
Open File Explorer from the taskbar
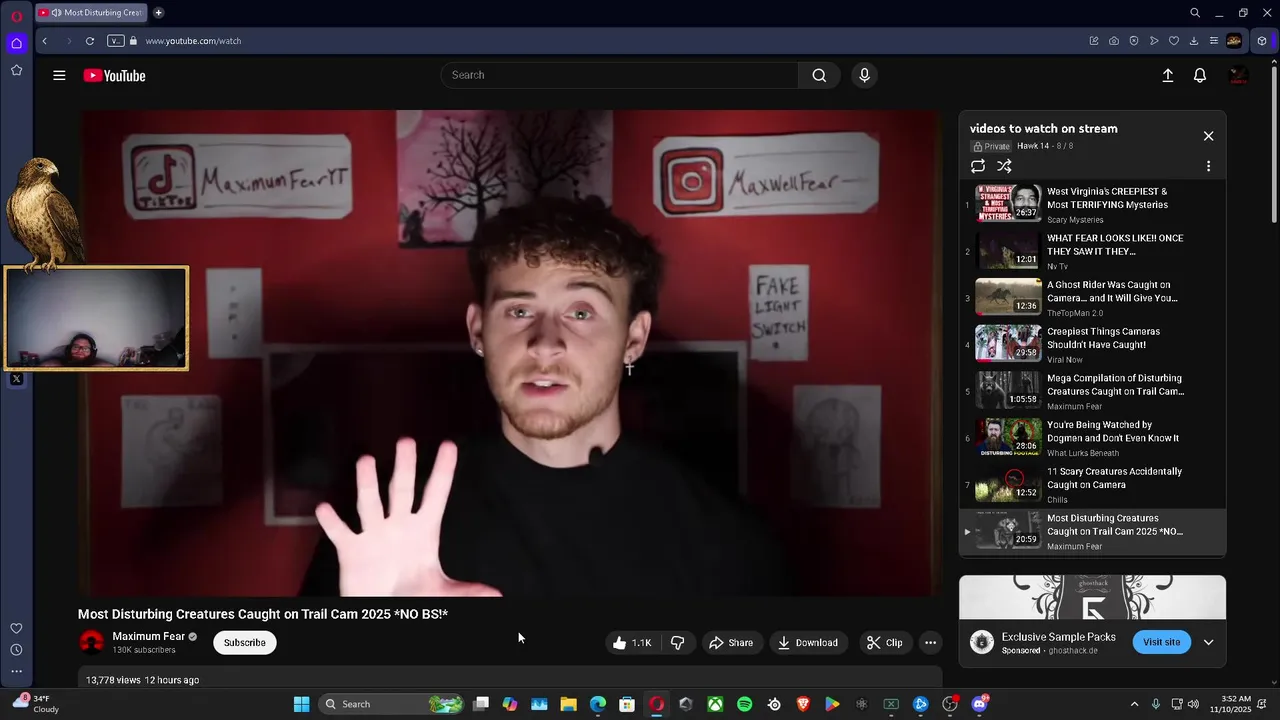568,704
